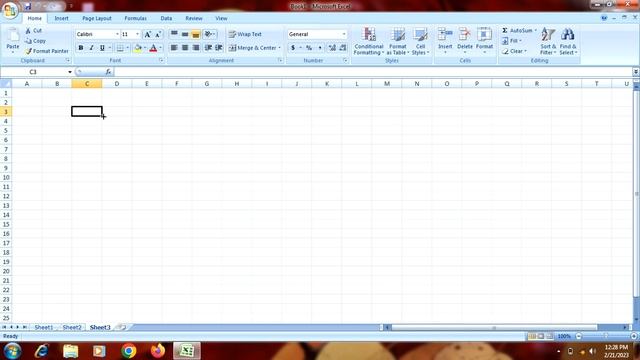640x360 pixels.
Task: Click into the formula bar
Action: click(373, 72)
